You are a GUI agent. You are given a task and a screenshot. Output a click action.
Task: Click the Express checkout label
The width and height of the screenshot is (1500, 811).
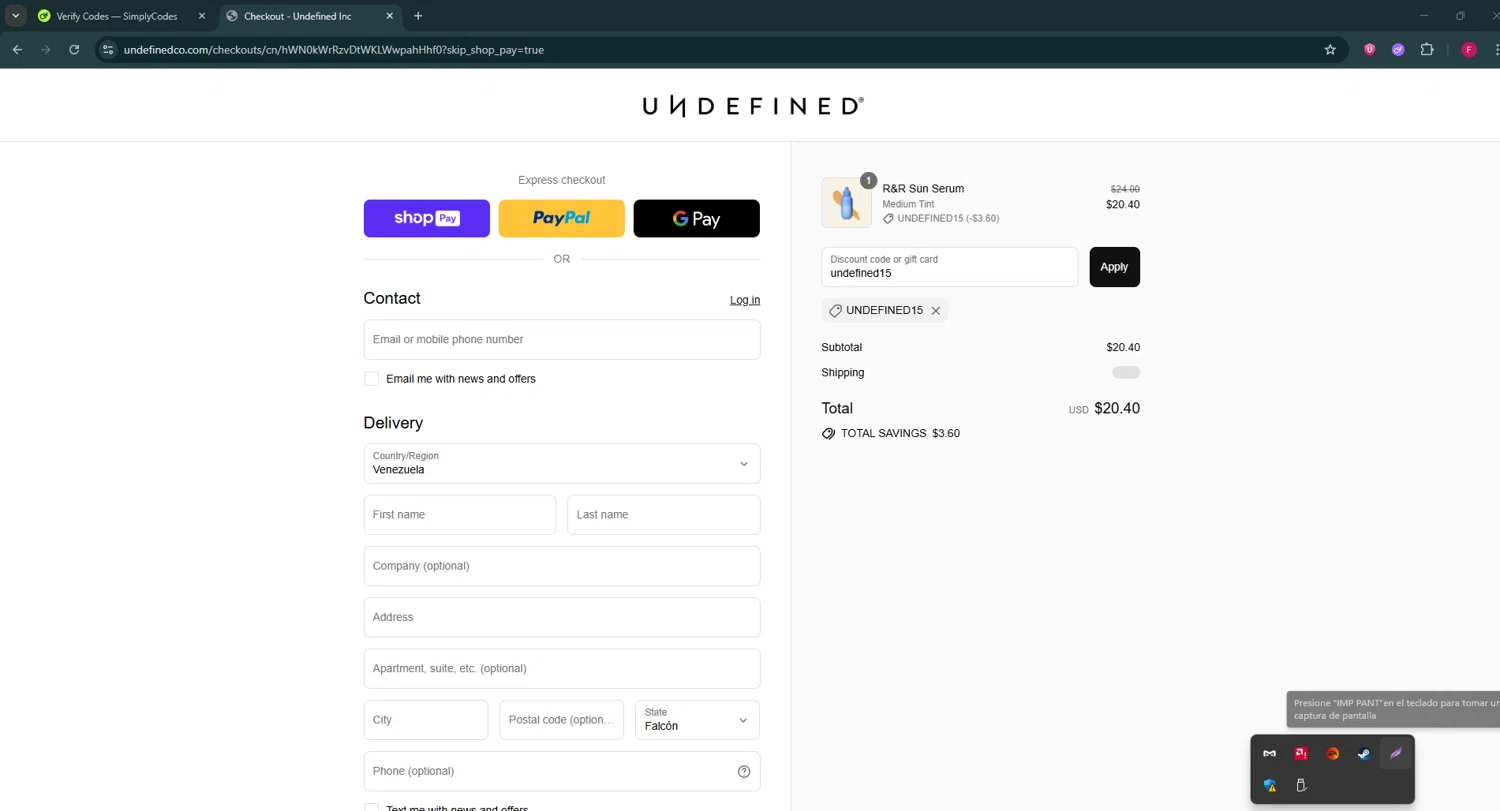562,180
